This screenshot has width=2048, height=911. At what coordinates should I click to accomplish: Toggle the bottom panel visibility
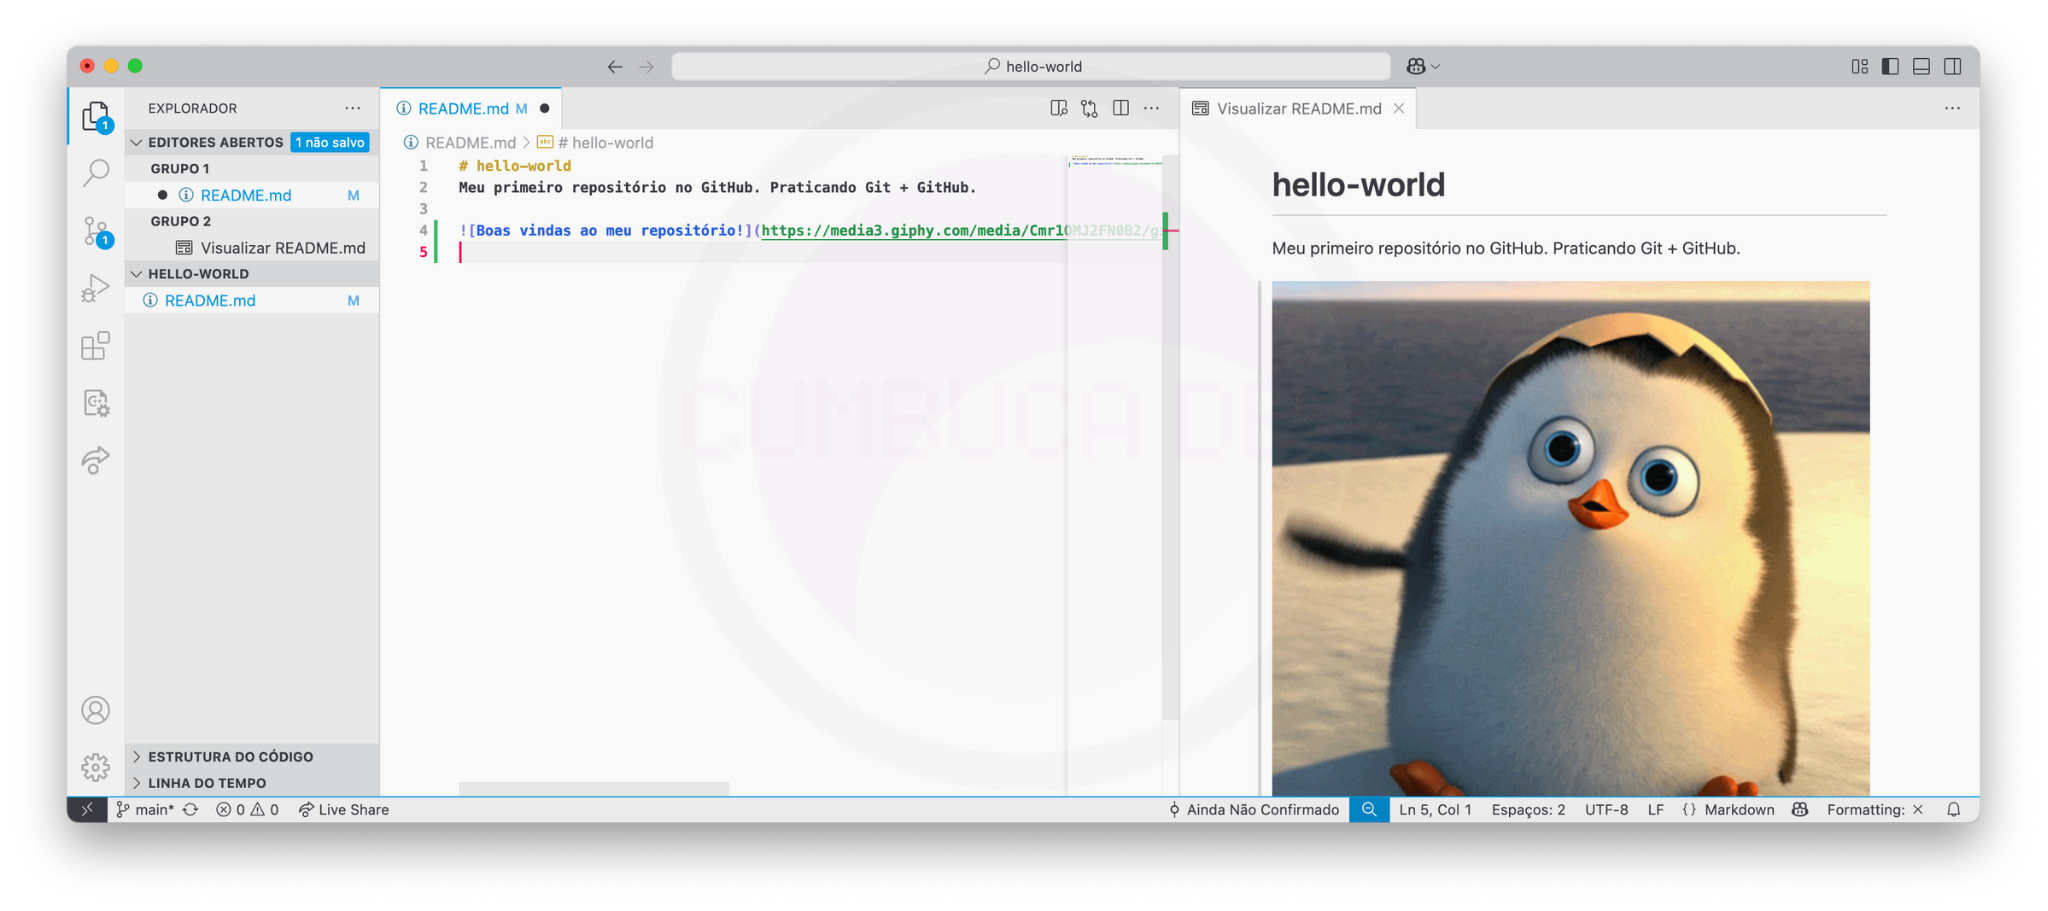pyautogui.click(x=1921, y=66)
